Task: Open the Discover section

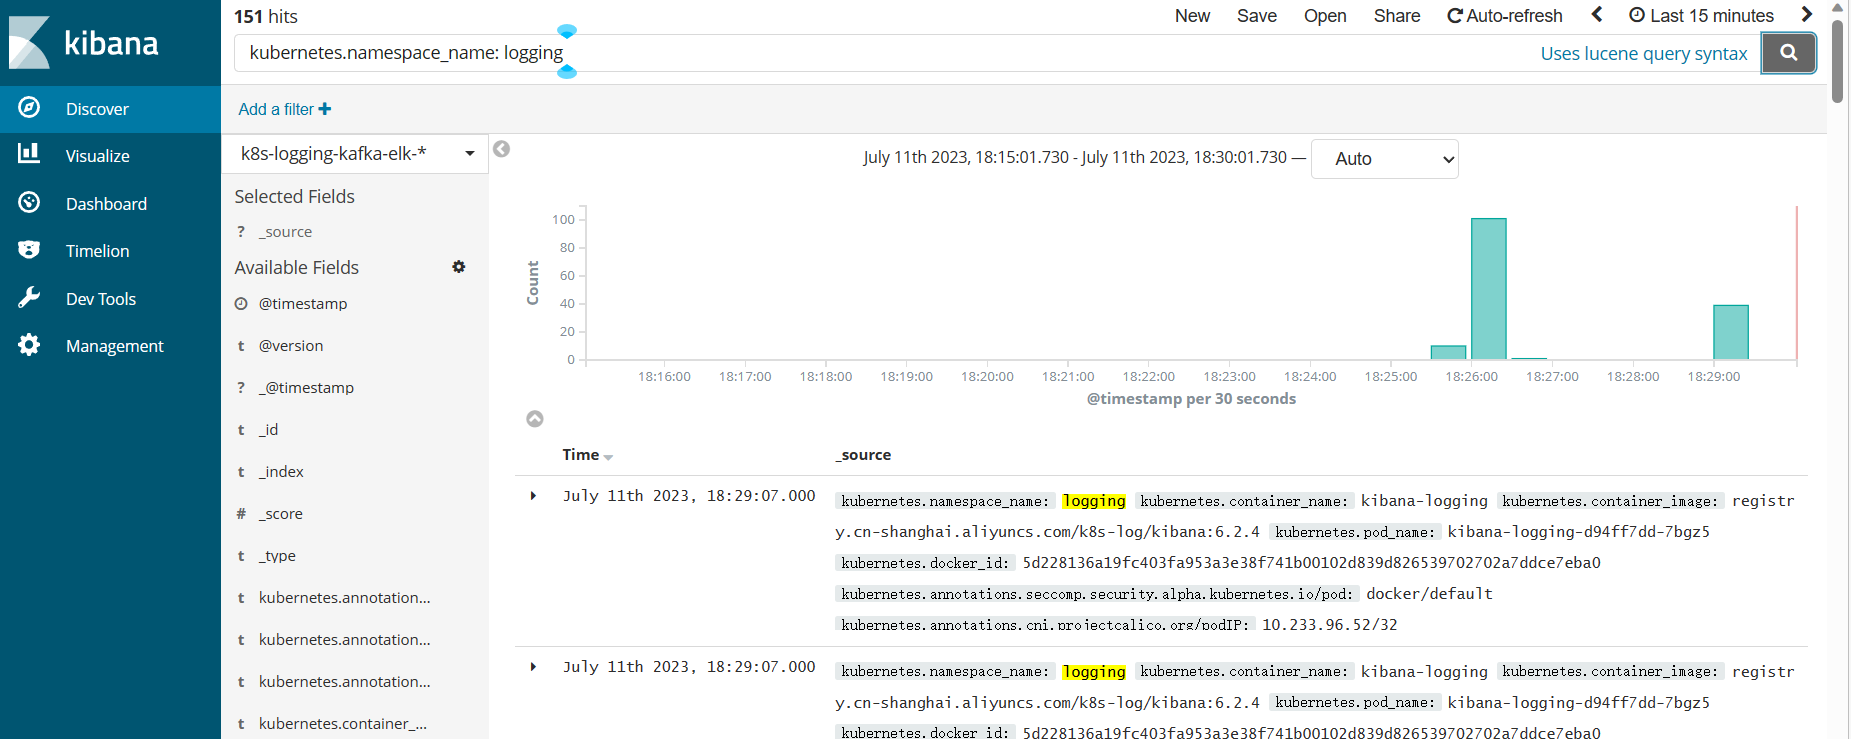Action: tap(110, 109)
